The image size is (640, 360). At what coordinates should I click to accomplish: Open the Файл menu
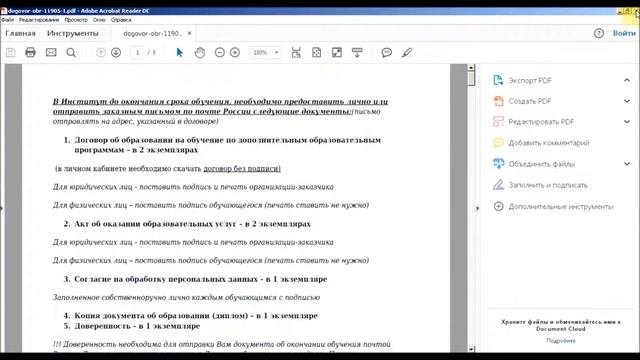click(x=8, y=20)
